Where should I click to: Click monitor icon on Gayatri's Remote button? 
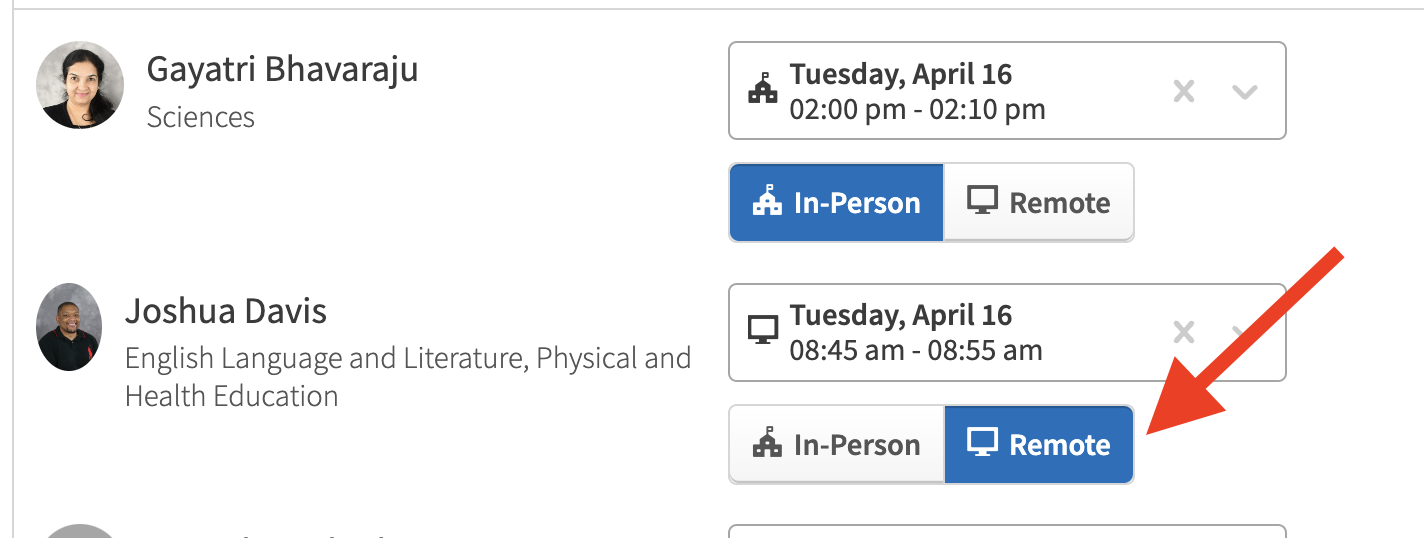(982, 202)
